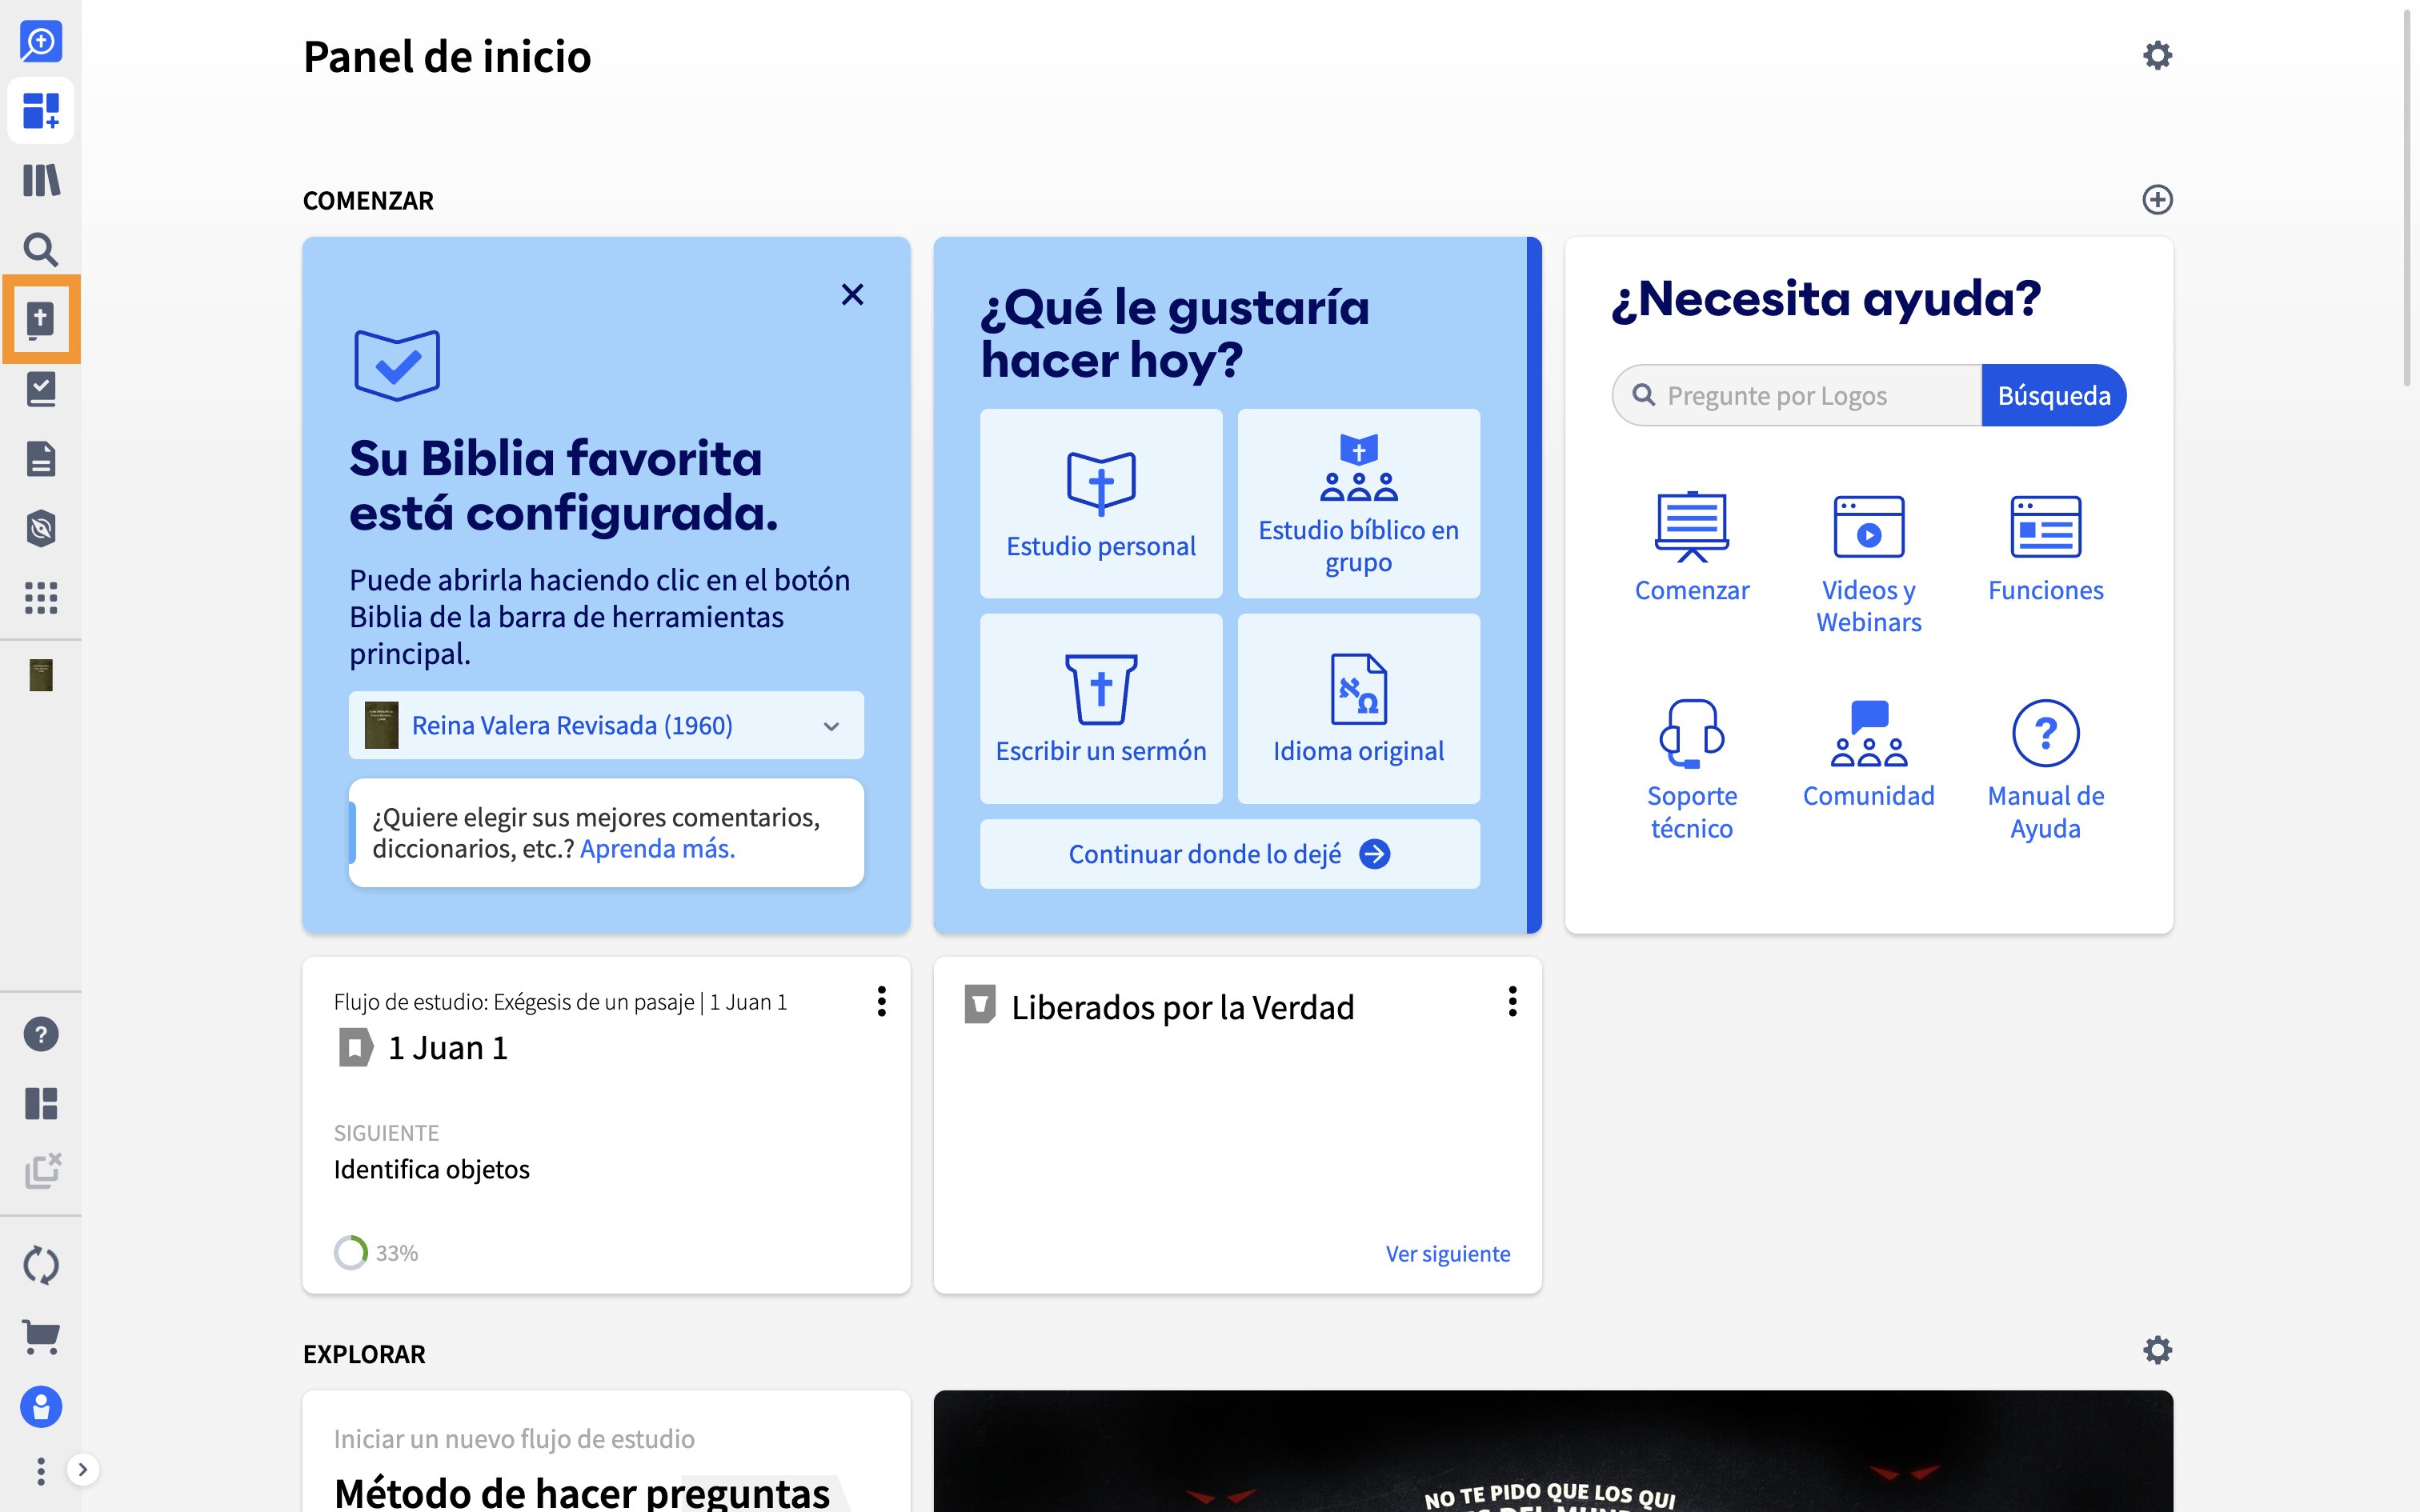Expand the Reina Valera Revisada (1960) dropdown
The image size is (2420, 1512).
pos(606,725)
